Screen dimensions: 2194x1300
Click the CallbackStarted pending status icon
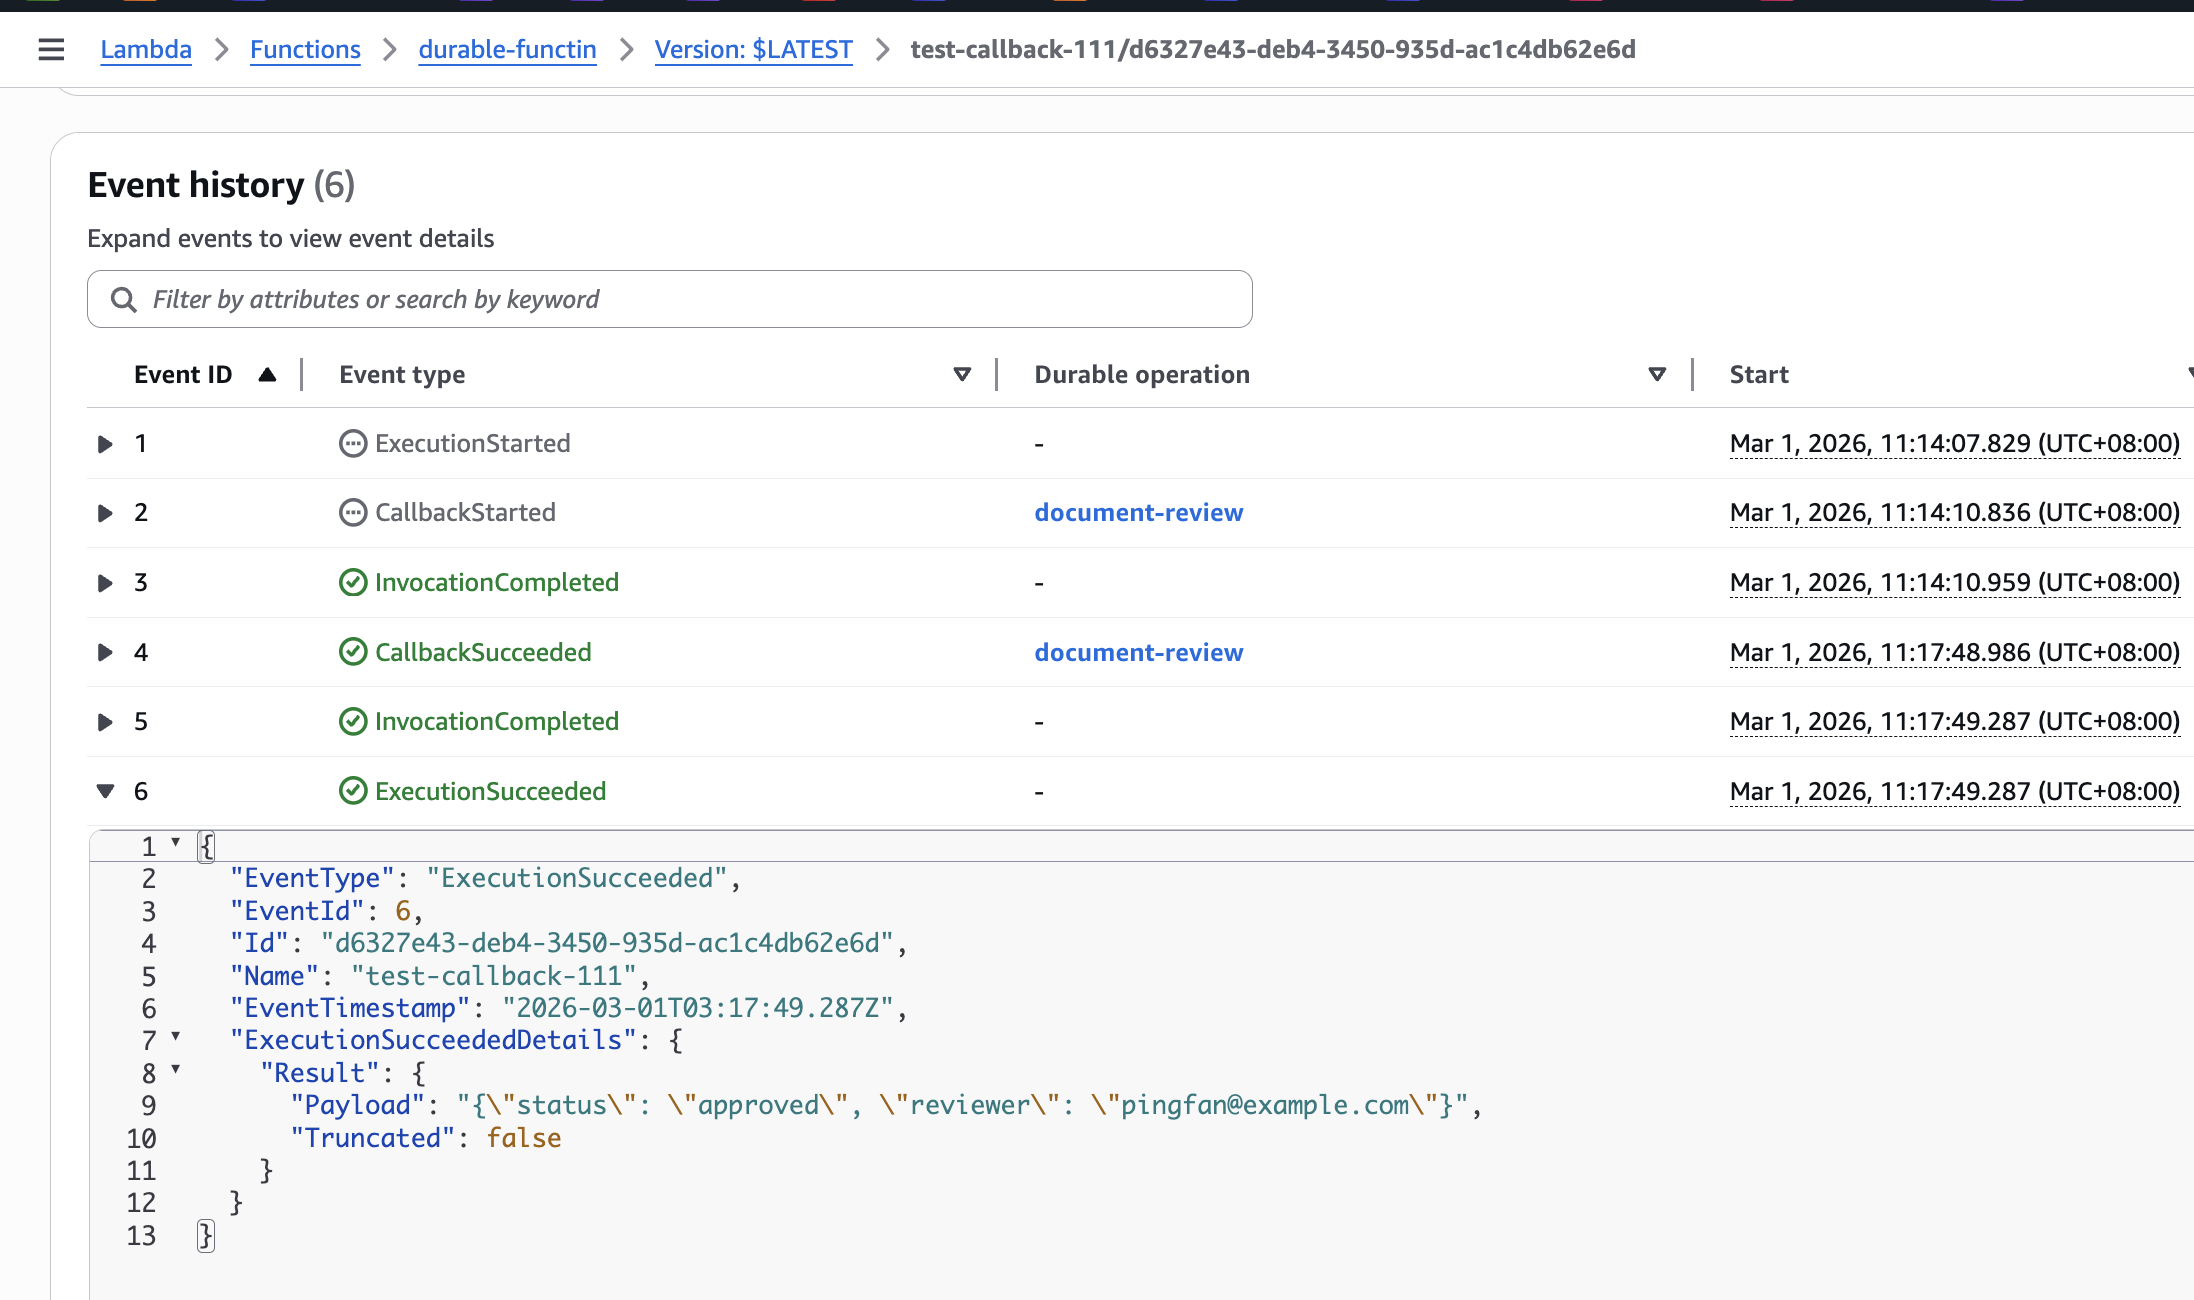[353, 513]
